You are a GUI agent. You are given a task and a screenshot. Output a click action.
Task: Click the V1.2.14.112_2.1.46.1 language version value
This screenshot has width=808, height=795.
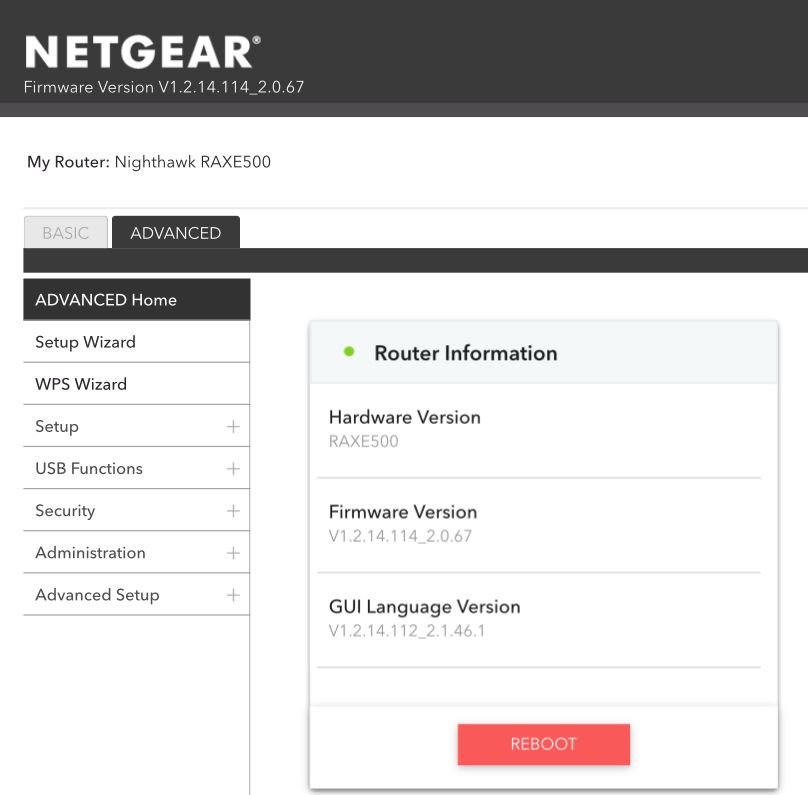(407, 631)
